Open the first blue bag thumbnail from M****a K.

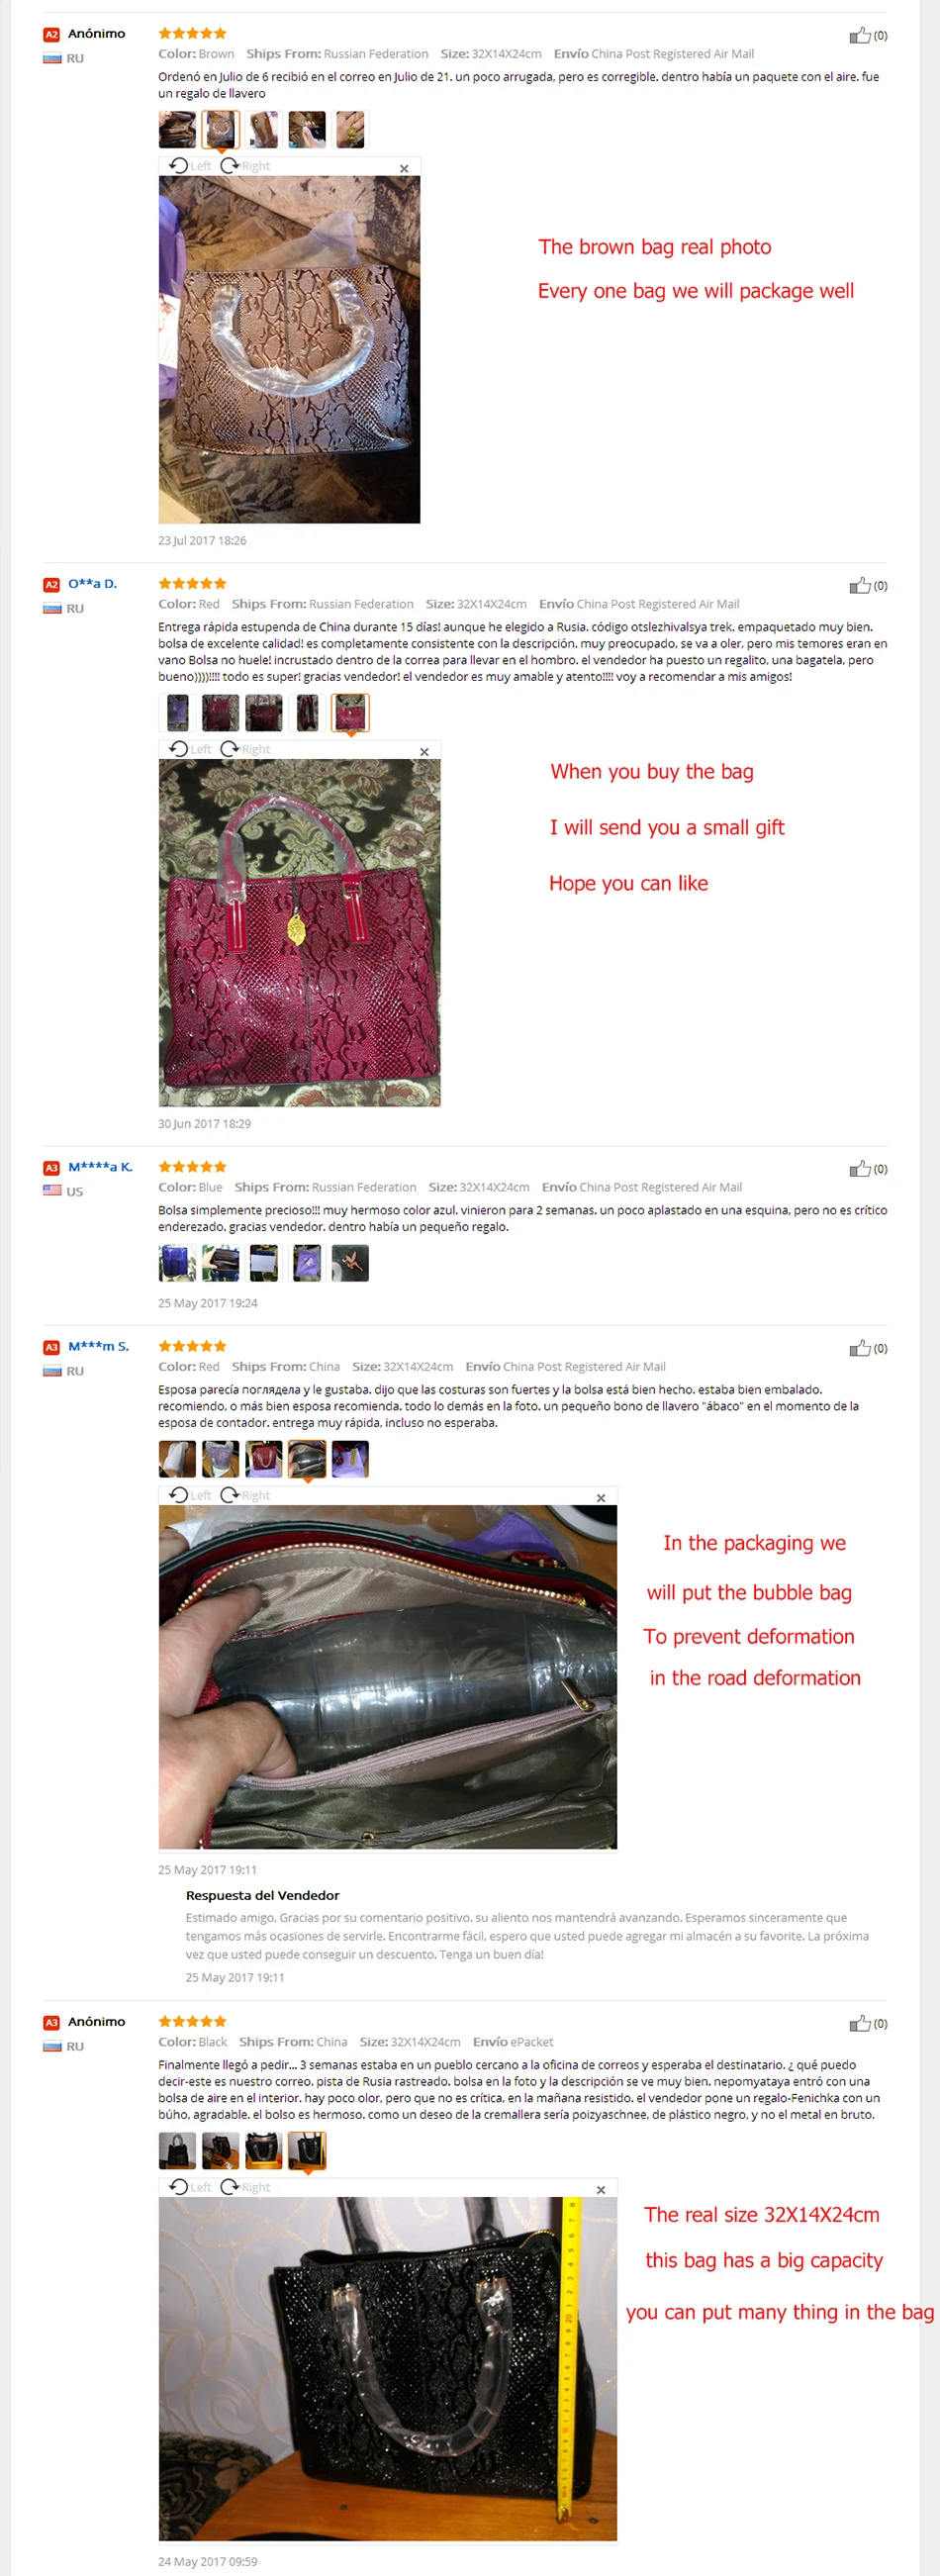[x=177, y=1263]
